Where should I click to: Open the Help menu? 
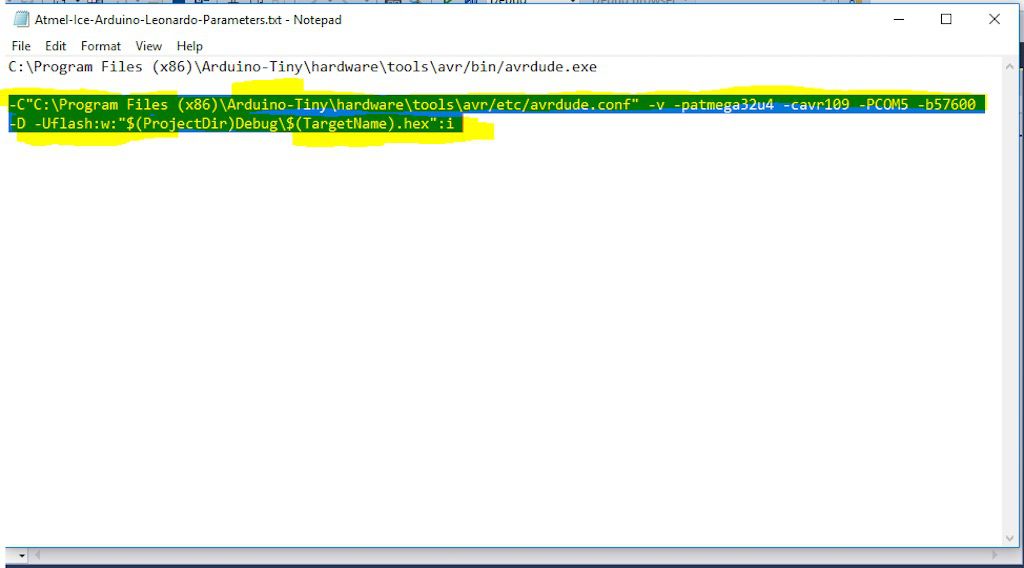tap(189, 46)
